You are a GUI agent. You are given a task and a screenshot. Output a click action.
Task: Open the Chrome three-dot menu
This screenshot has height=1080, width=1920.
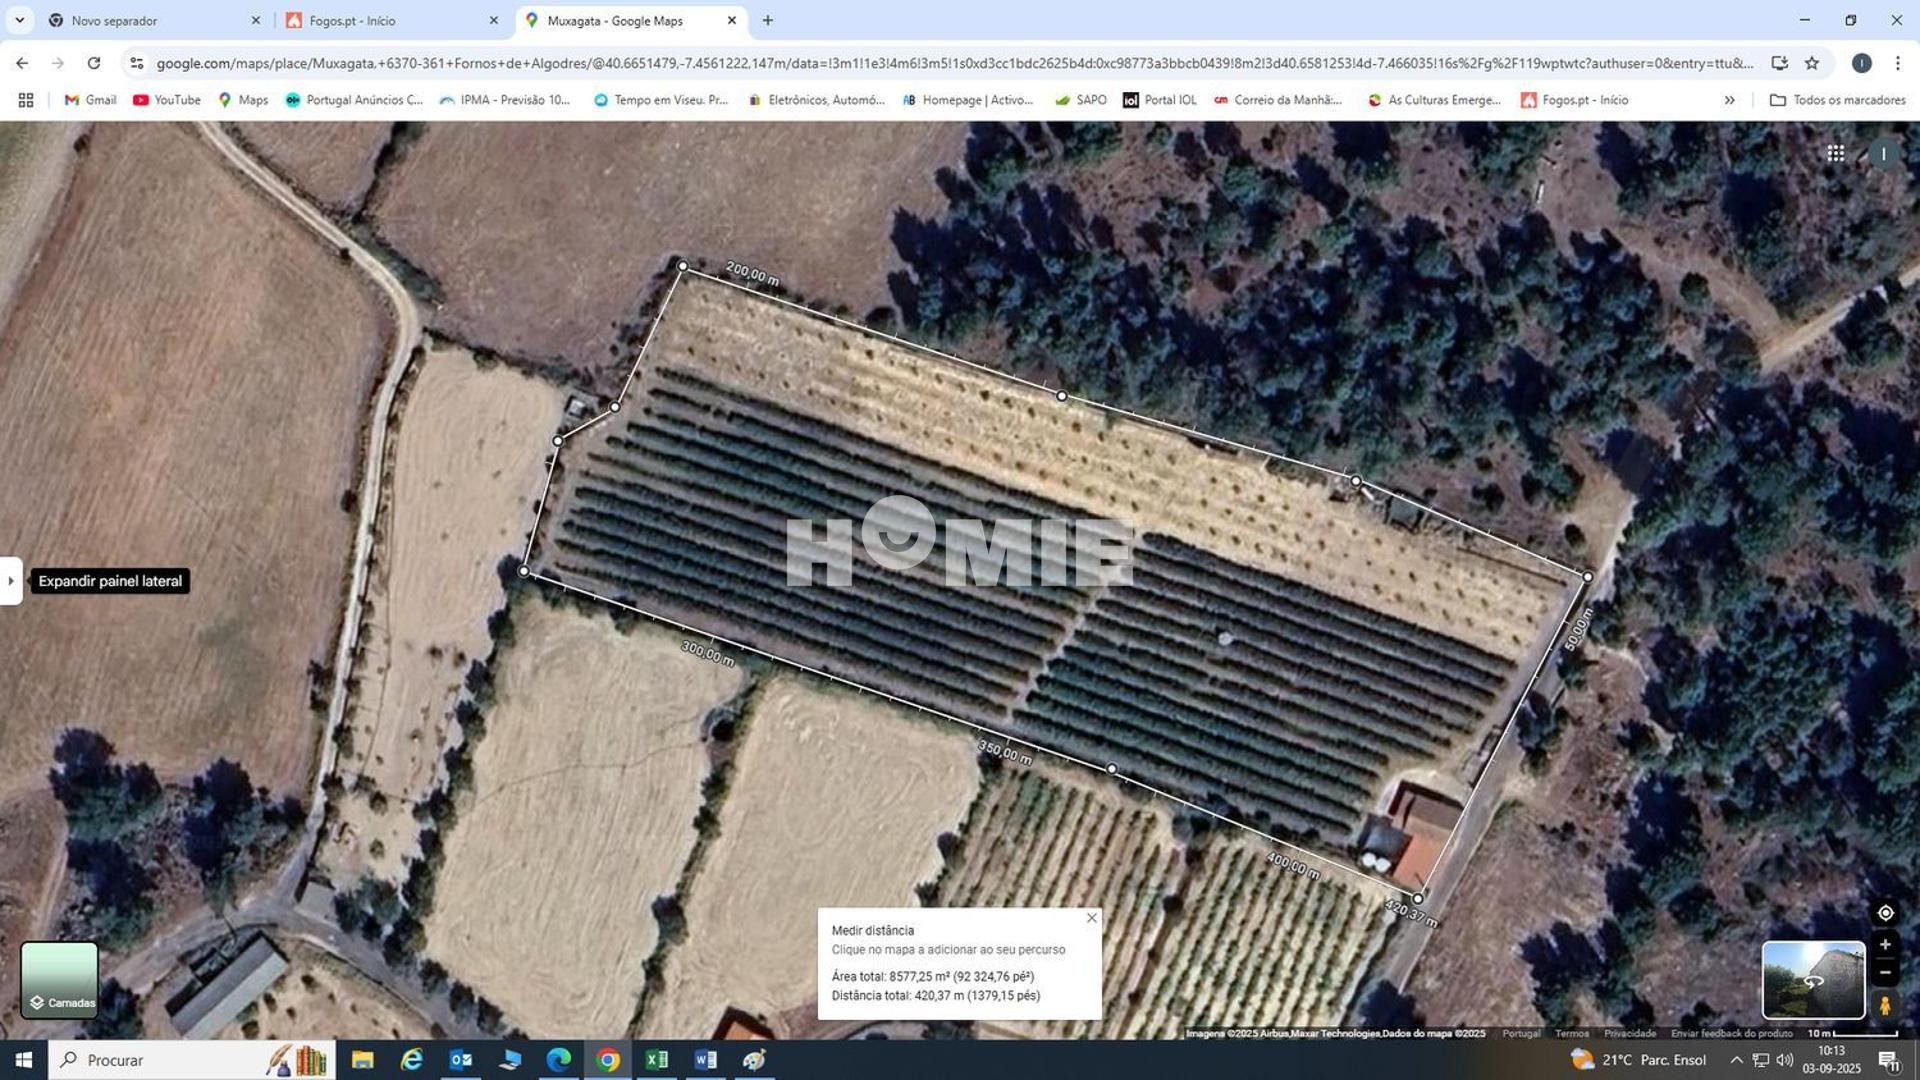1897,63
